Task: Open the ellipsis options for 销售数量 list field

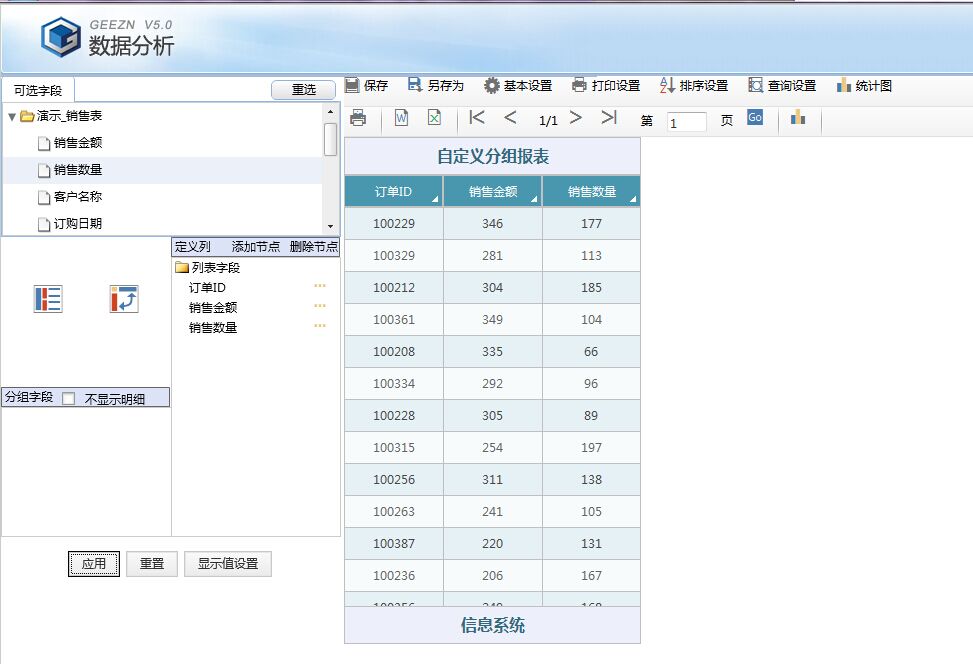Action: [320, 326]
